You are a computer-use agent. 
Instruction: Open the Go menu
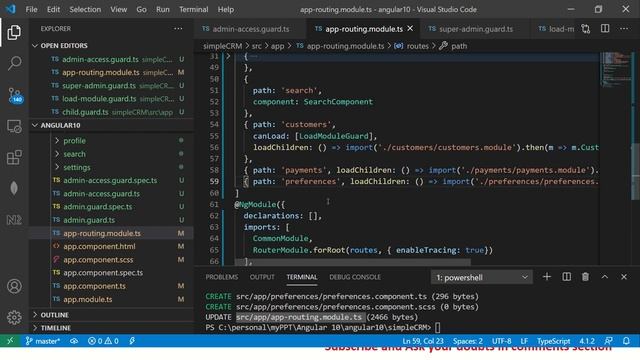141,9
